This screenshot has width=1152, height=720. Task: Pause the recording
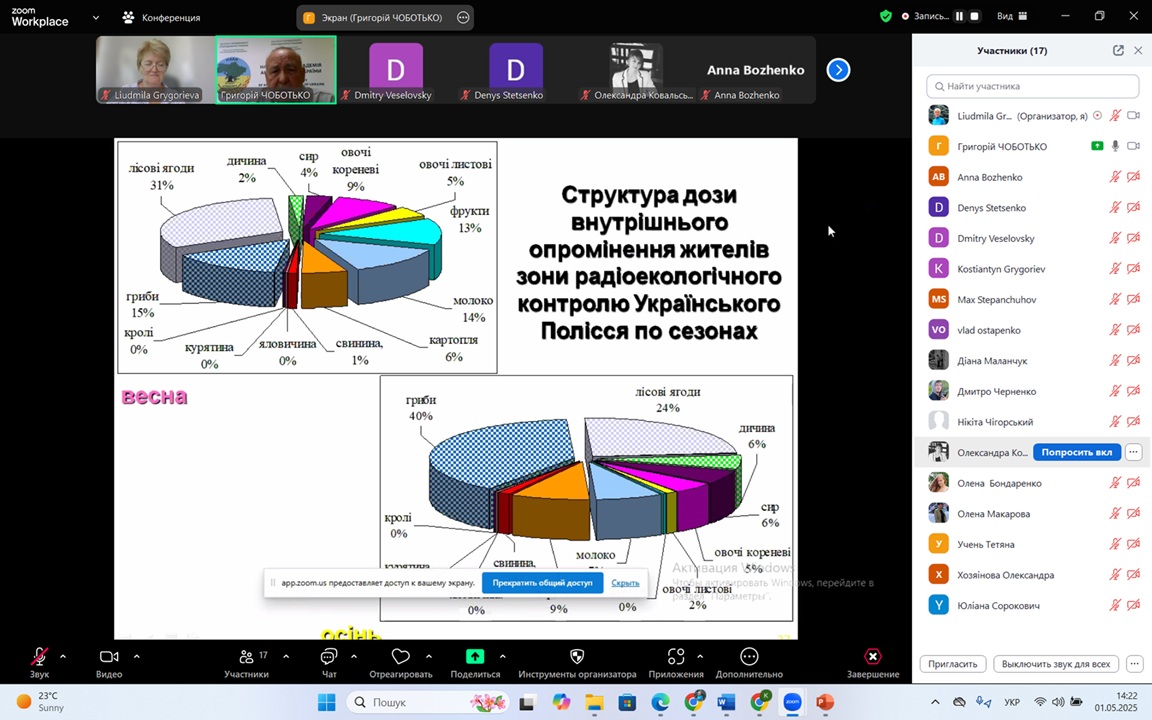click(x=960, y=16)
